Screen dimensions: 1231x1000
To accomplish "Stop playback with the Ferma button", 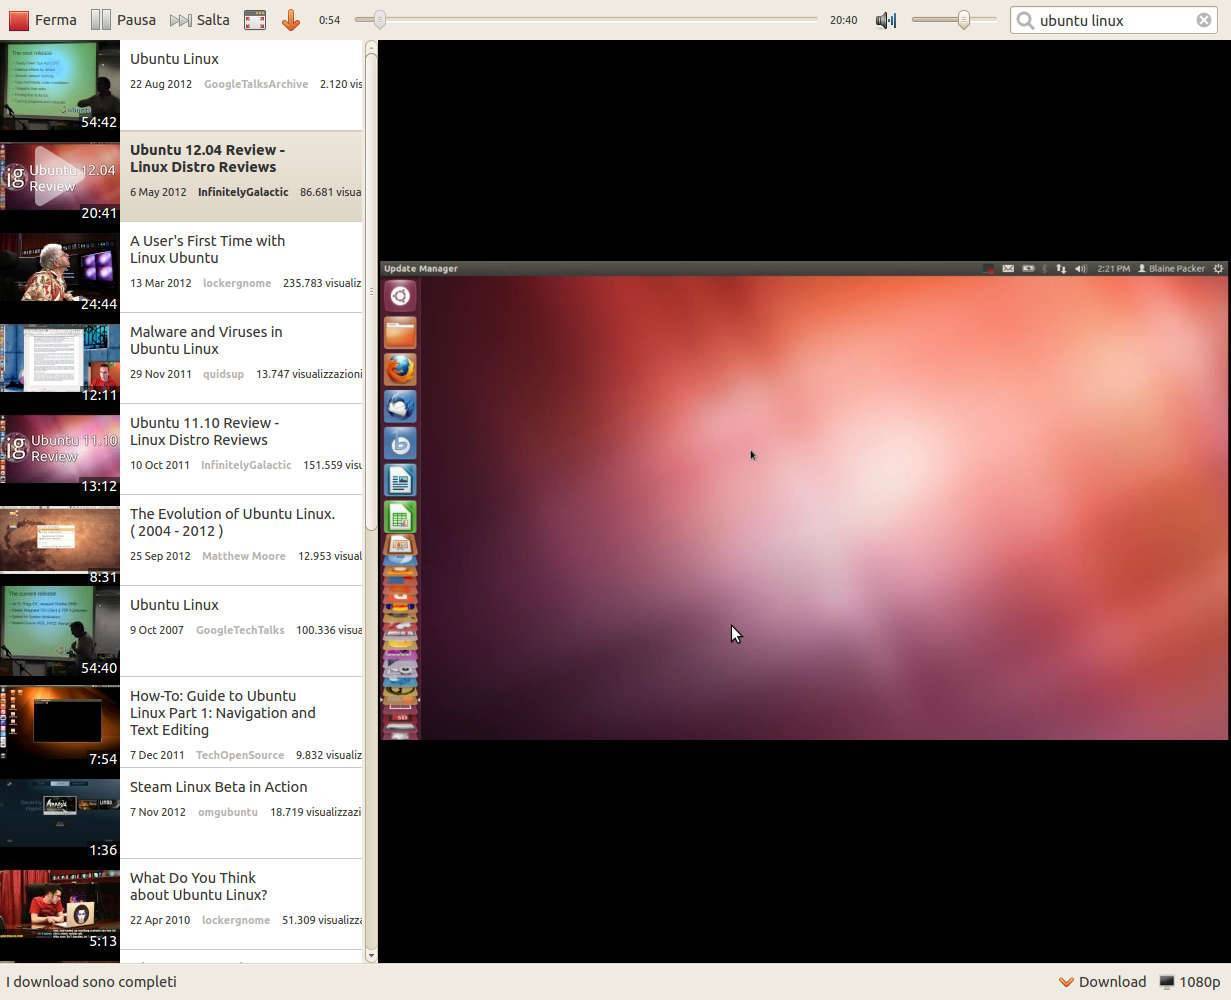I will (43, 20).
